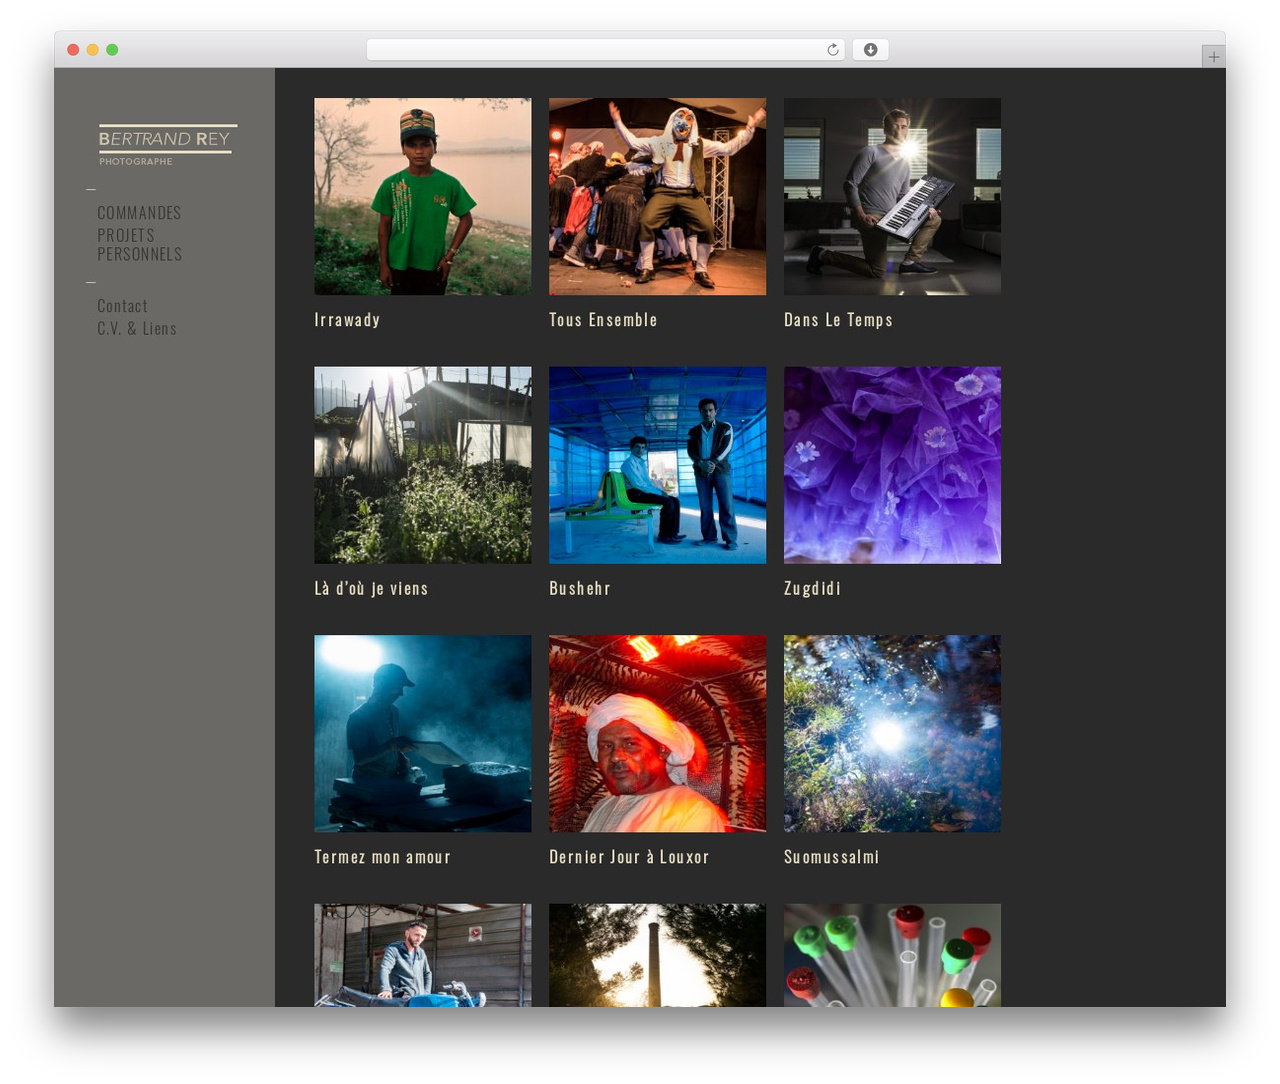
Task: Click the Dernier Jour à Louxor title
Action: pyautogui.click(x=629, y=857)
